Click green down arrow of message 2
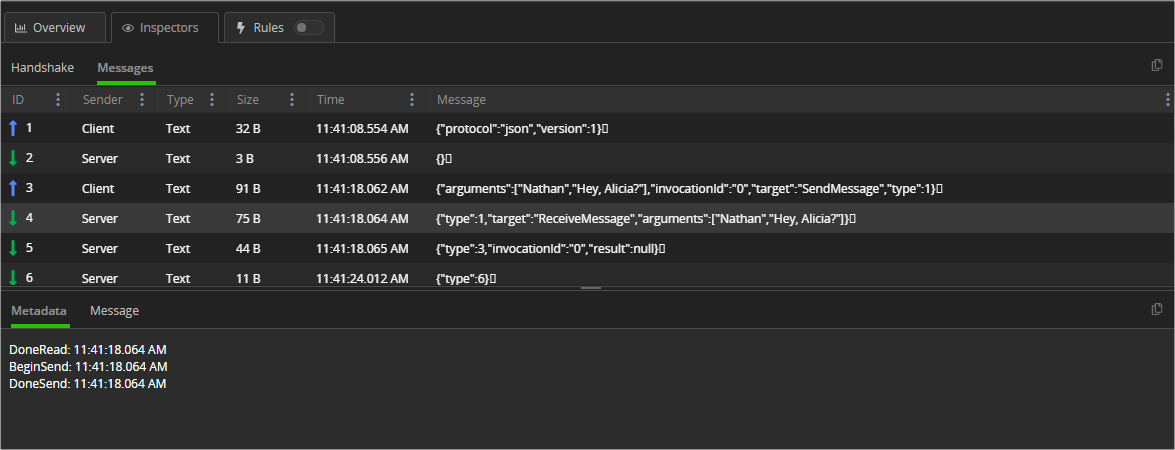The image size is (1175, 450). tap(13, 158)
